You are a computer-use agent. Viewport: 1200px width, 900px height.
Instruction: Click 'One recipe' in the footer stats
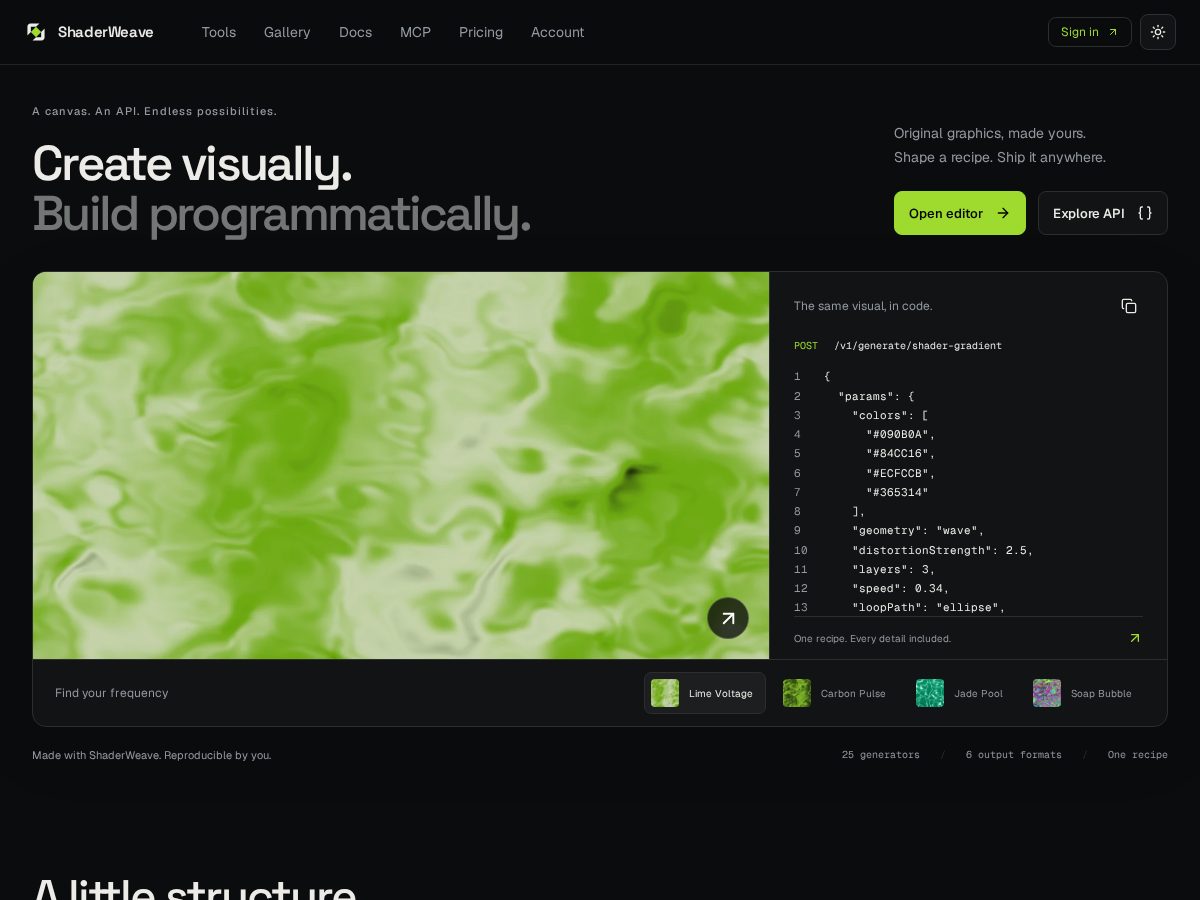1138,755
